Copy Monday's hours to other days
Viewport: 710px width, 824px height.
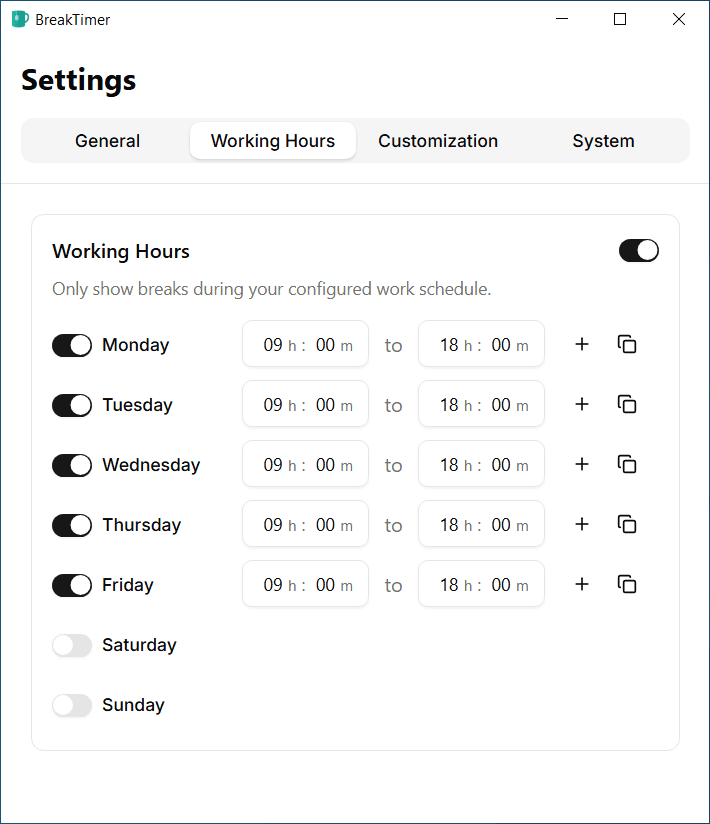pyautogui.click(x=627, y=344)
